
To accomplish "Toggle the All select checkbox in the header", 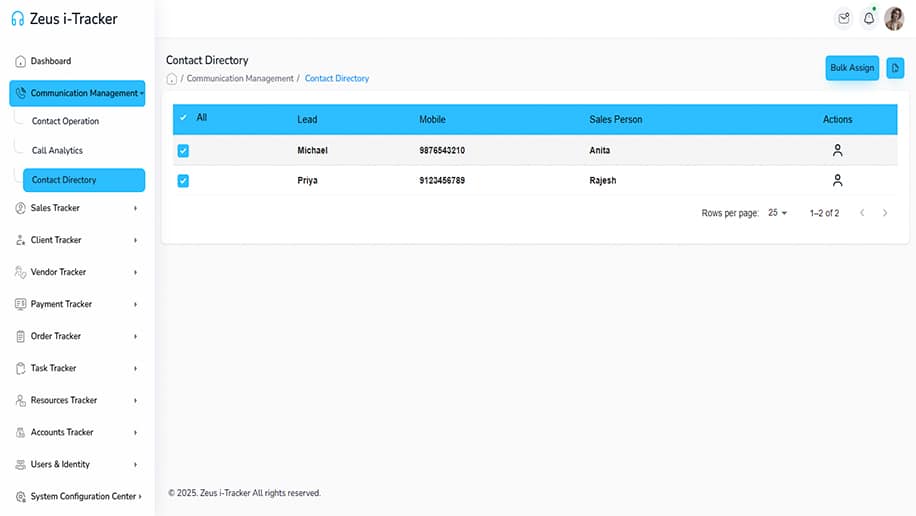I will point(183,118).
